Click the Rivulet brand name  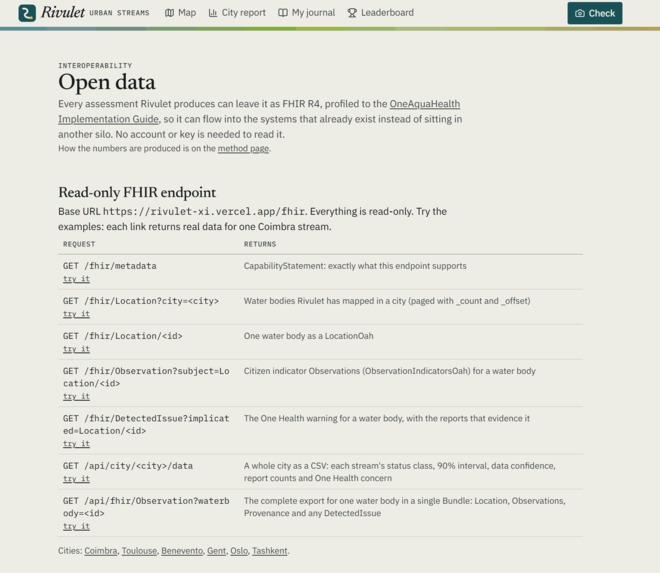click(x=63, y=12)
